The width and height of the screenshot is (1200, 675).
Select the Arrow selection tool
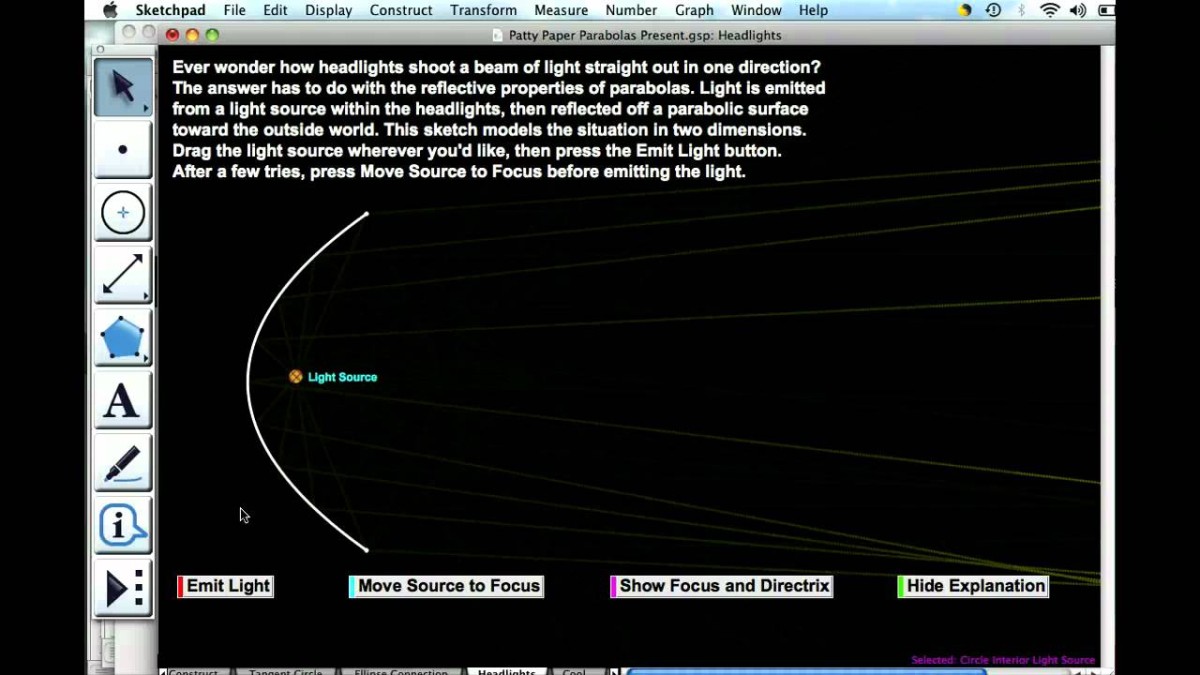(122, 86)
